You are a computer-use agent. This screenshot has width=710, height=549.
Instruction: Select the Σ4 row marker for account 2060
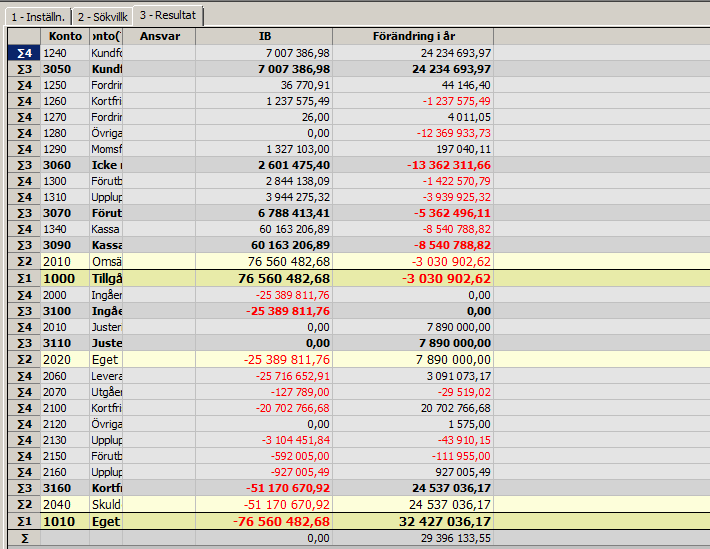[24, 376]
